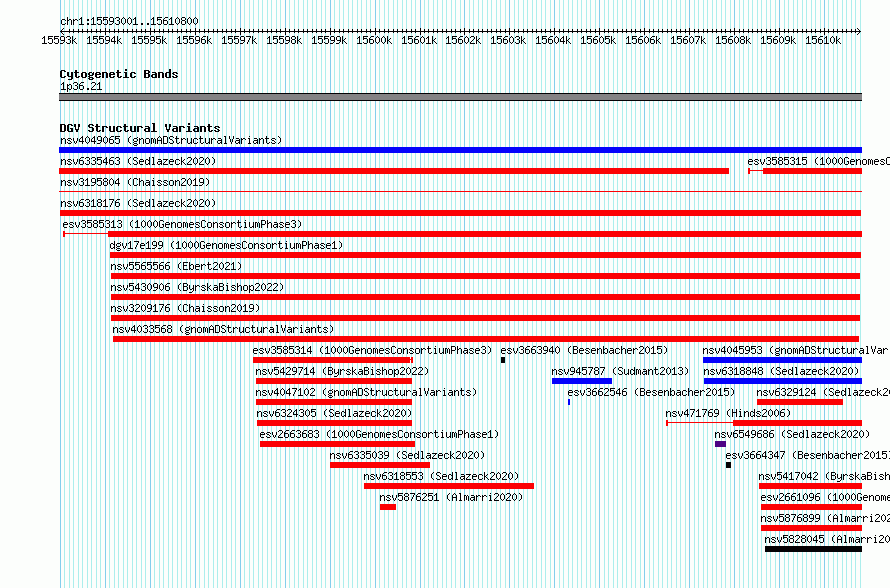890x588 pixels.
Task: Click the purple bar under nsv6549686
Action: click(x=720, y=444)
